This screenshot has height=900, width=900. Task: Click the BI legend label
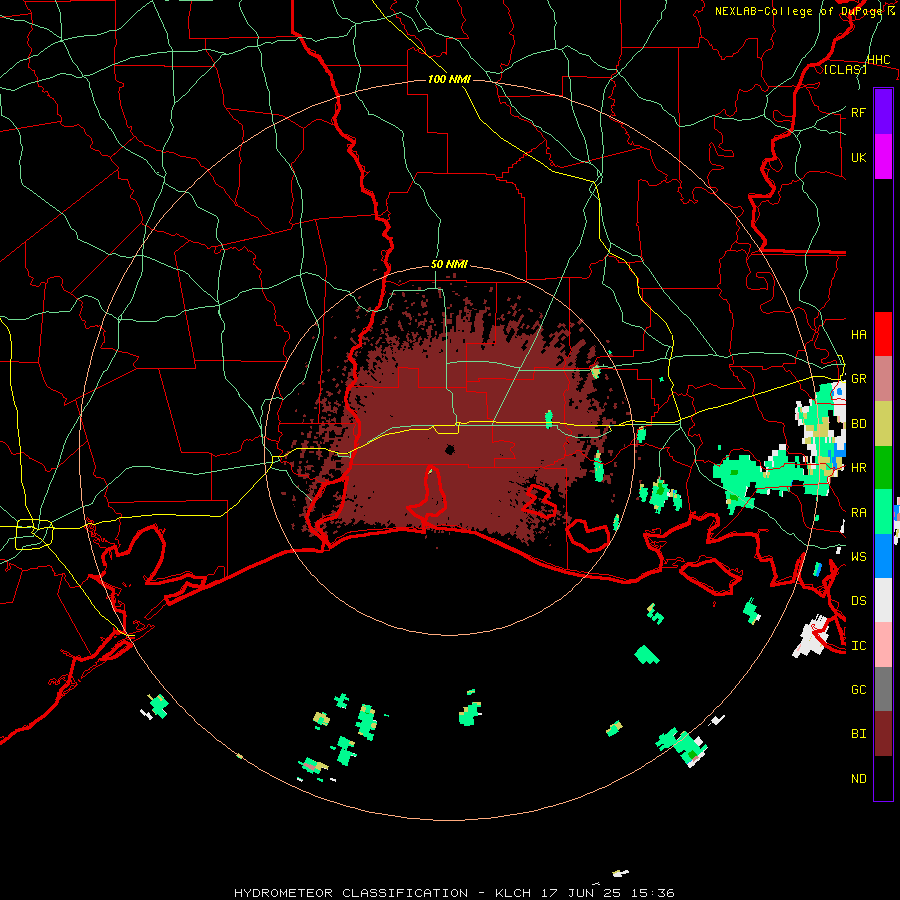coord(858,734)
